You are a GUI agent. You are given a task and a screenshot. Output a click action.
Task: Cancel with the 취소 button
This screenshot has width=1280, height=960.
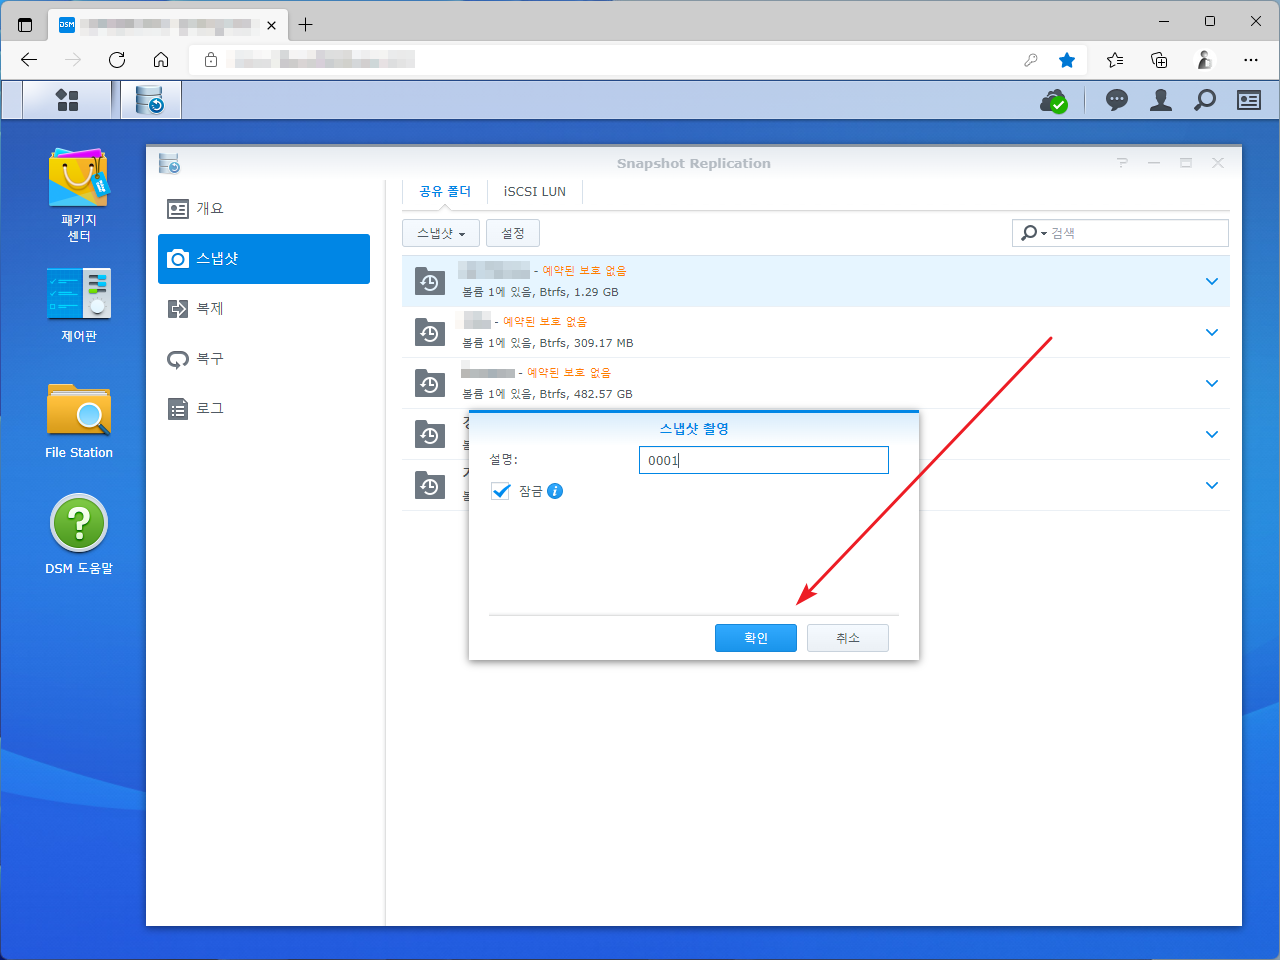click(848, 638)
